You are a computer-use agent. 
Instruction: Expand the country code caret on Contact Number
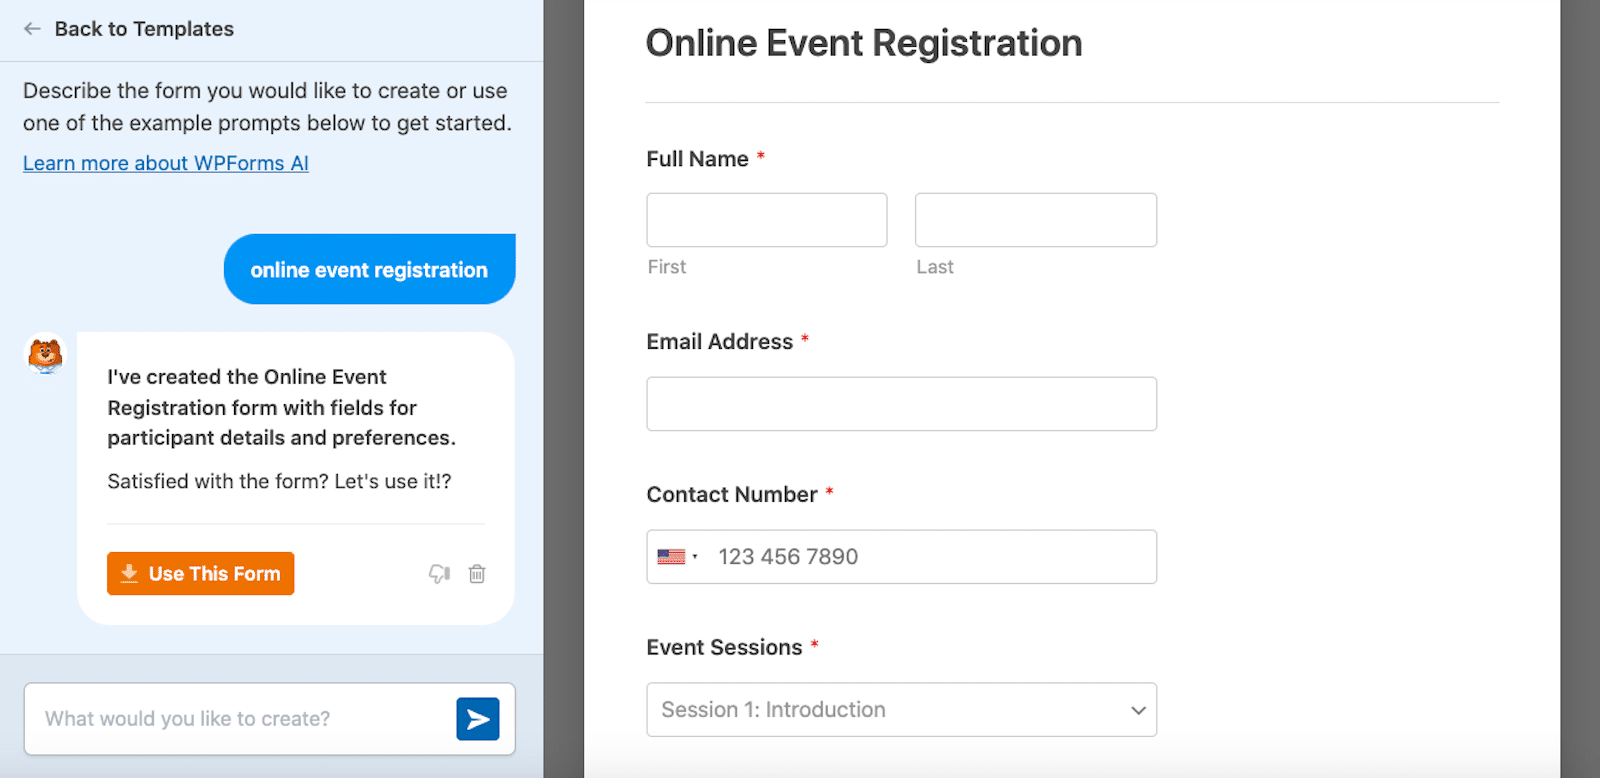(x=695, y=557)
